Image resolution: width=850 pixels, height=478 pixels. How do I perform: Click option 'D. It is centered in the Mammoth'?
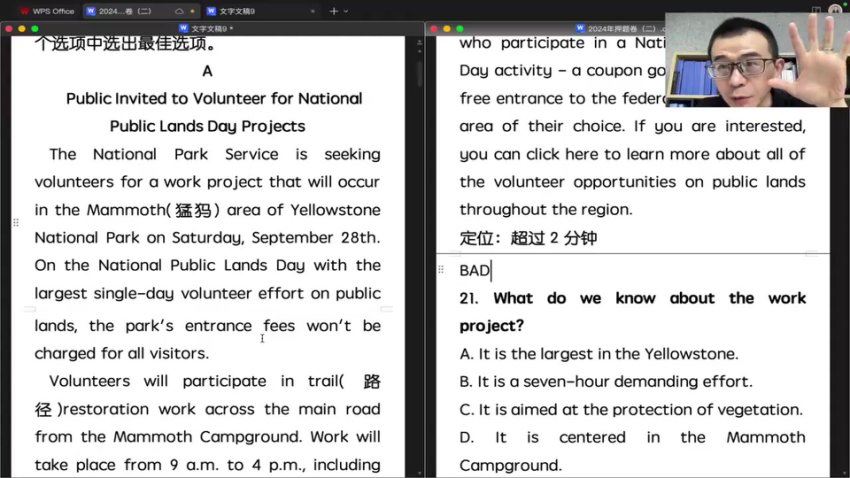pos(632,451)
